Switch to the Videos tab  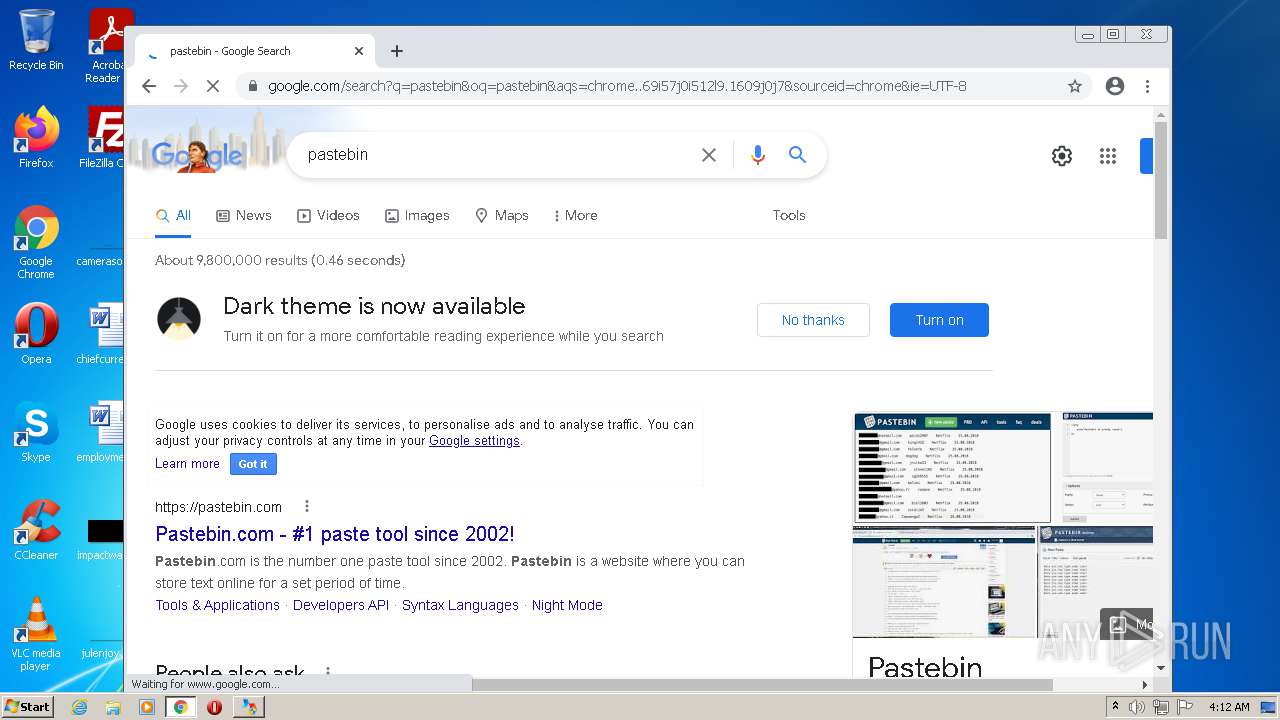click(x=328, y=215)
